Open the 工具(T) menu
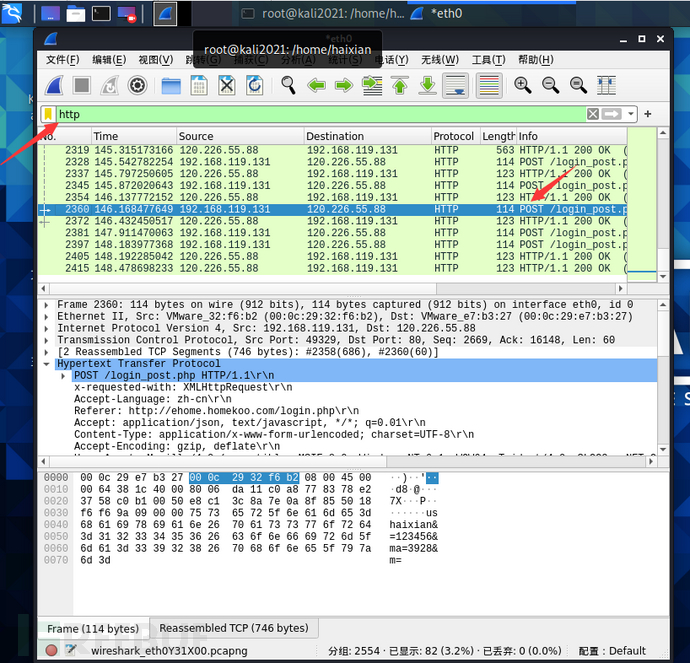Screen dimensions: 690x663 click(x=488, y=60)
